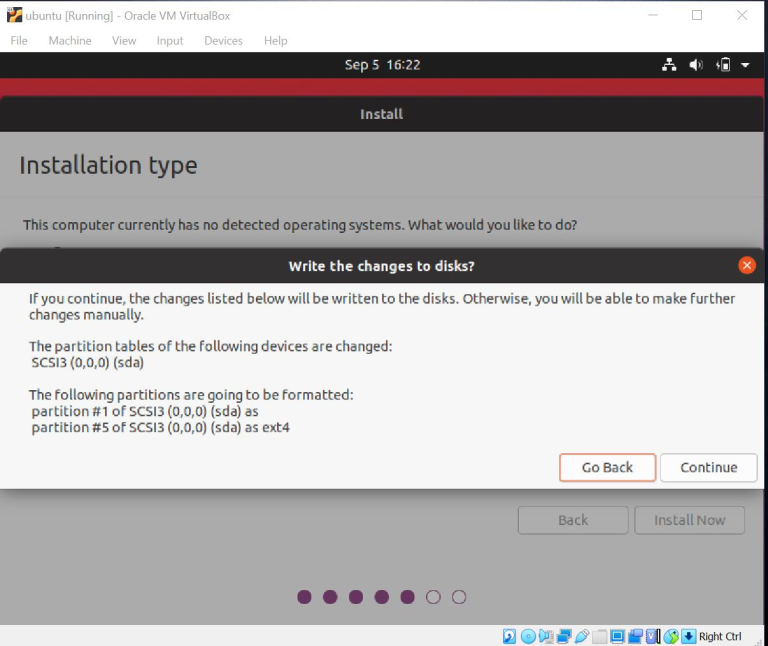Click the Sep 5 16:22 clock
768x646 pixels.
(x=382, y=65)
